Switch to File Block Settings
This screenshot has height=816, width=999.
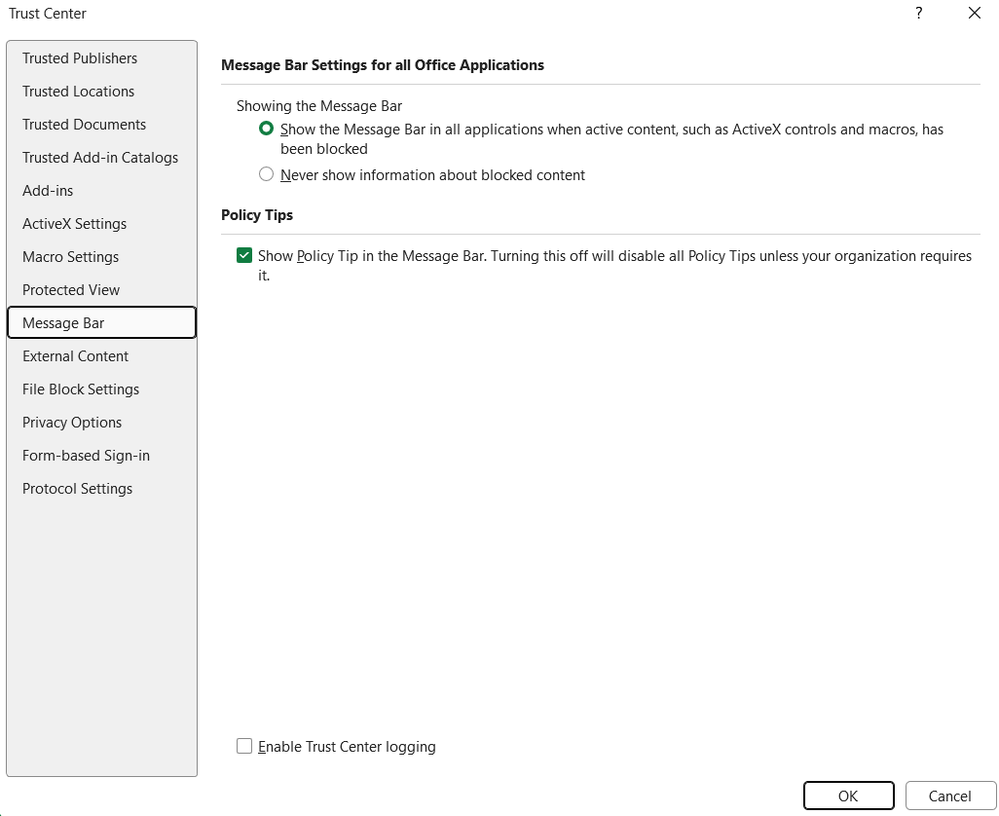point(81,389)
